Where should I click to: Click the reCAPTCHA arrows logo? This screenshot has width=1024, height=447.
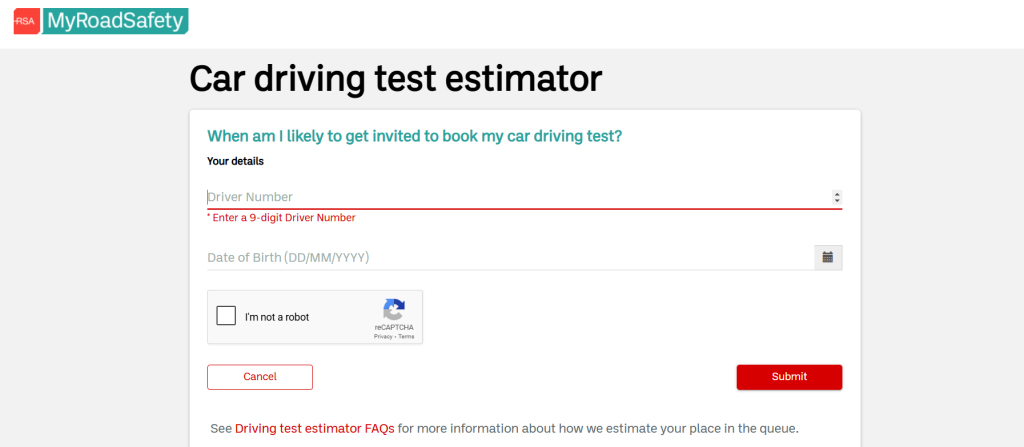point(394,309)
